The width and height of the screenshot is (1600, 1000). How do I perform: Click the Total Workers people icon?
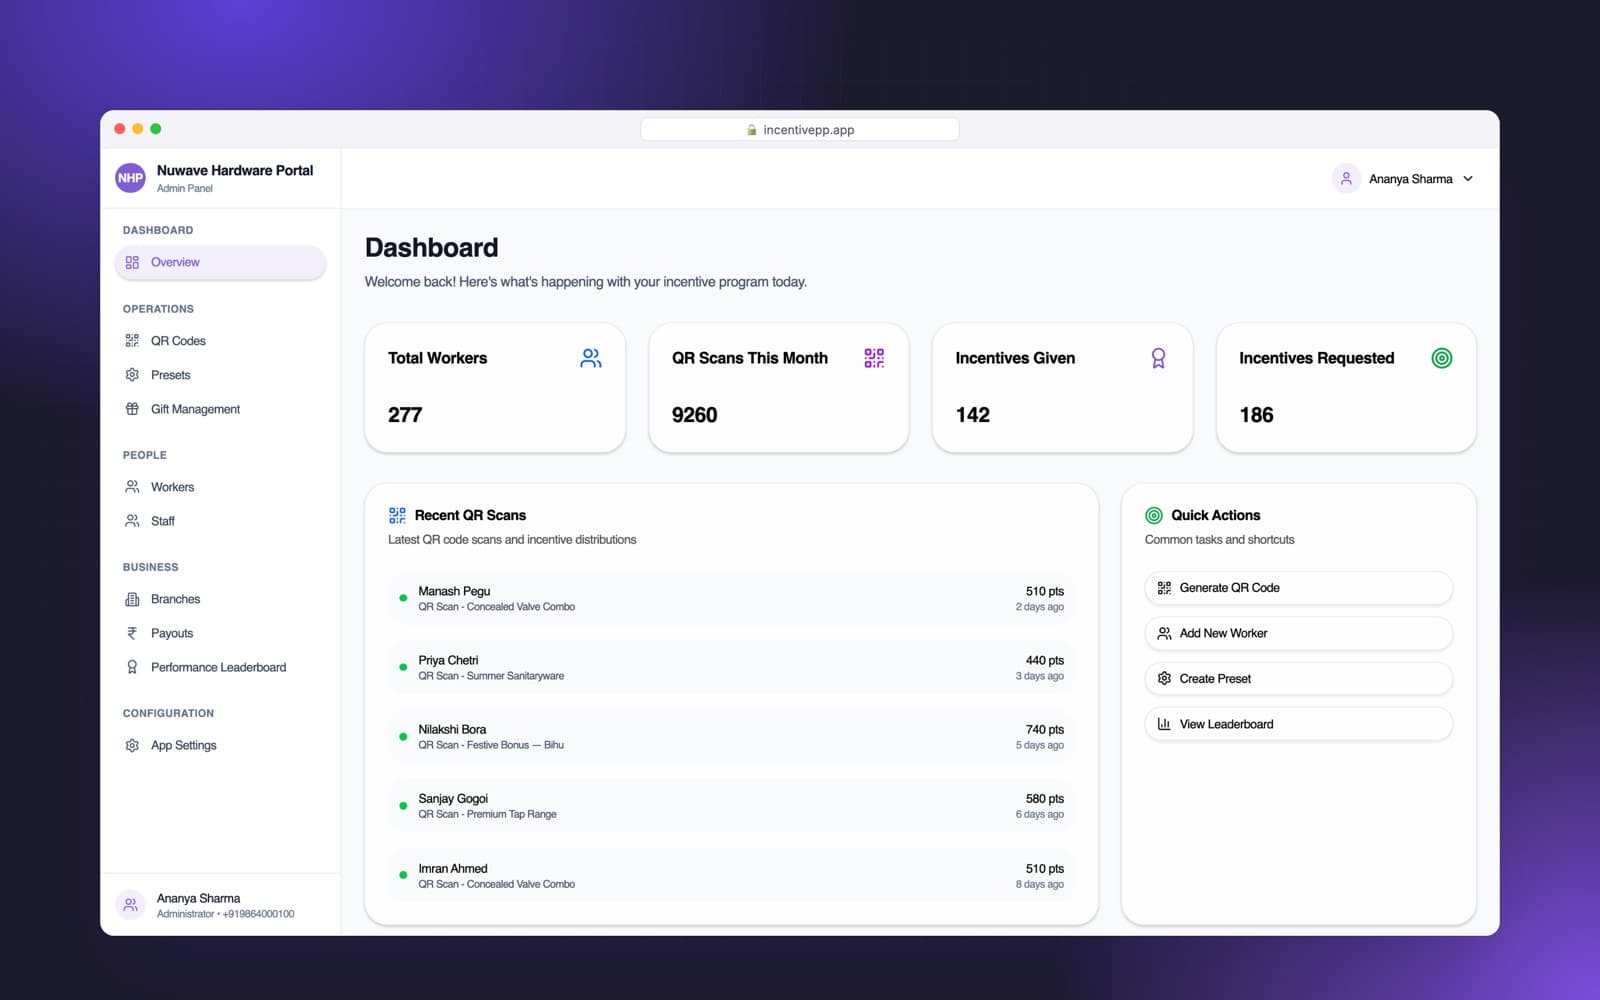591,358
